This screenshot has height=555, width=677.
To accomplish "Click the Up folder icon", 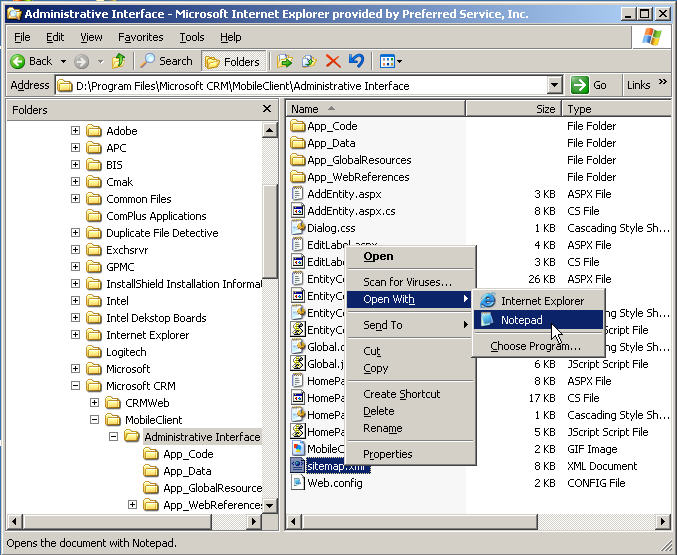I will [119, 61].
